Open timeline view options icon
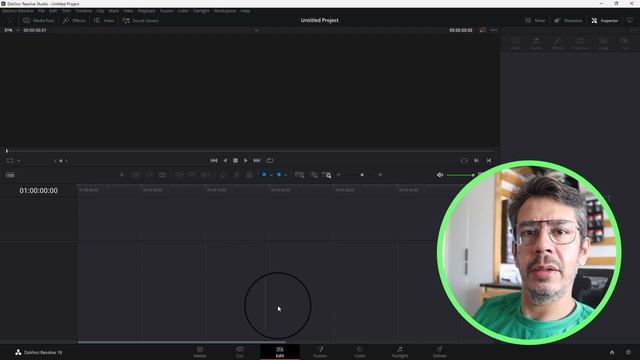Screen dimensions: 640x360 pyautogui.click(x=10, y=175)
